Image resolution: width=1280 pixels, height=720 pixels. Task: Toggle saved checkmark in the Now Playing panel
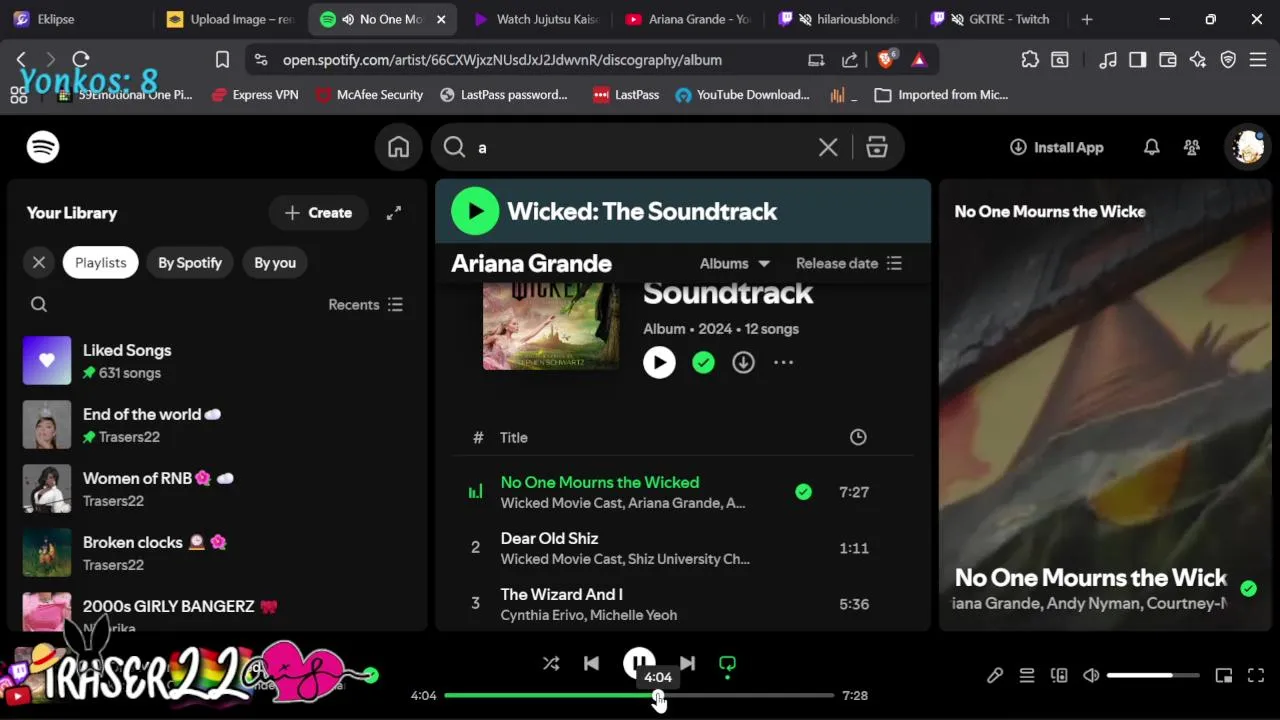(x=1248, y=589)
